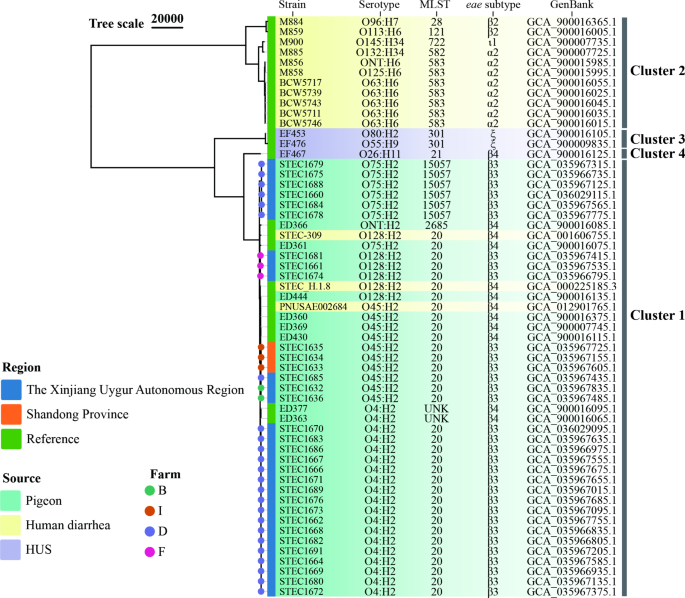685x598 pixels.
Task: Click the red-orange farm dot beside STEC1634
Action: [x=261, y=357]
